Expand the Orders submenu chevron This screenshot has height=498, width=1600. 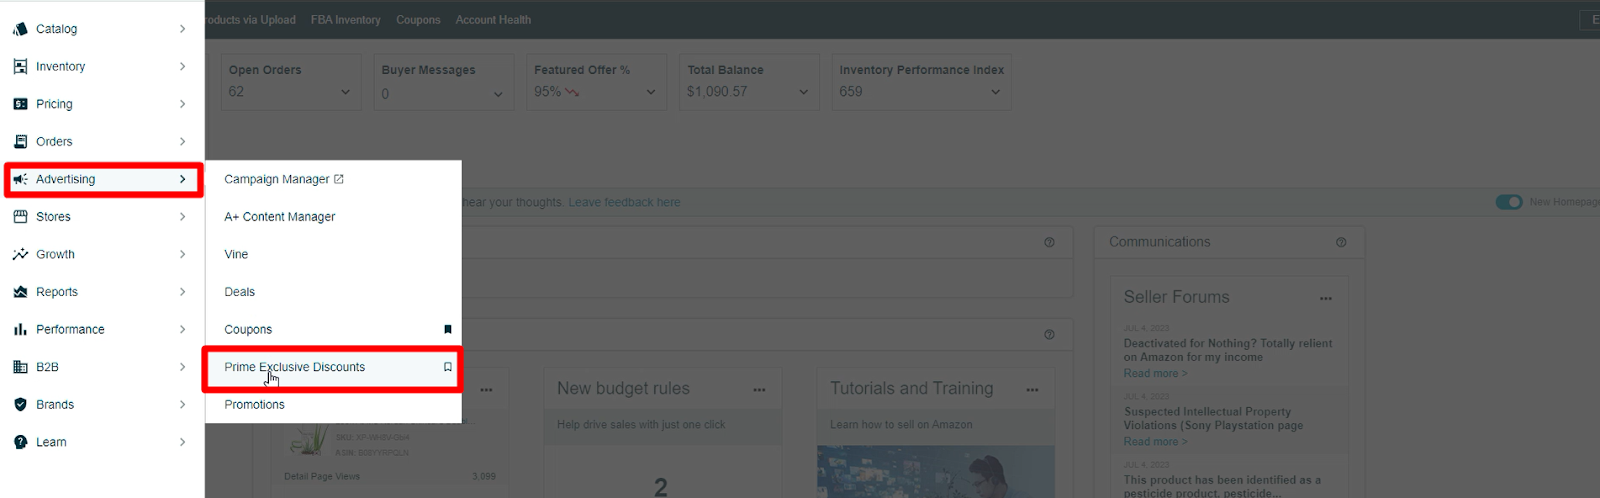click(182, 141)
